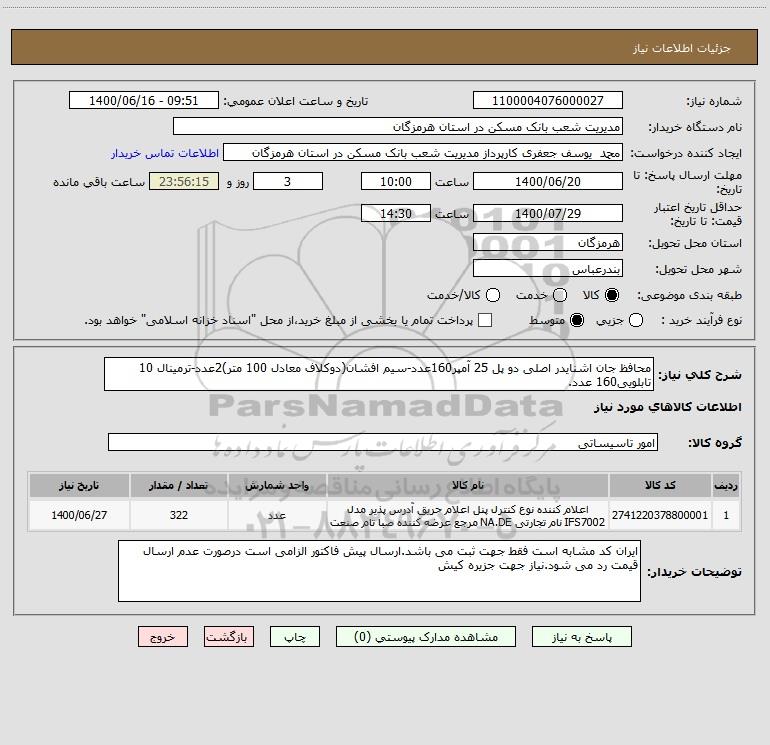
Task: Click row number cell 1
Action: coord(726,515)
